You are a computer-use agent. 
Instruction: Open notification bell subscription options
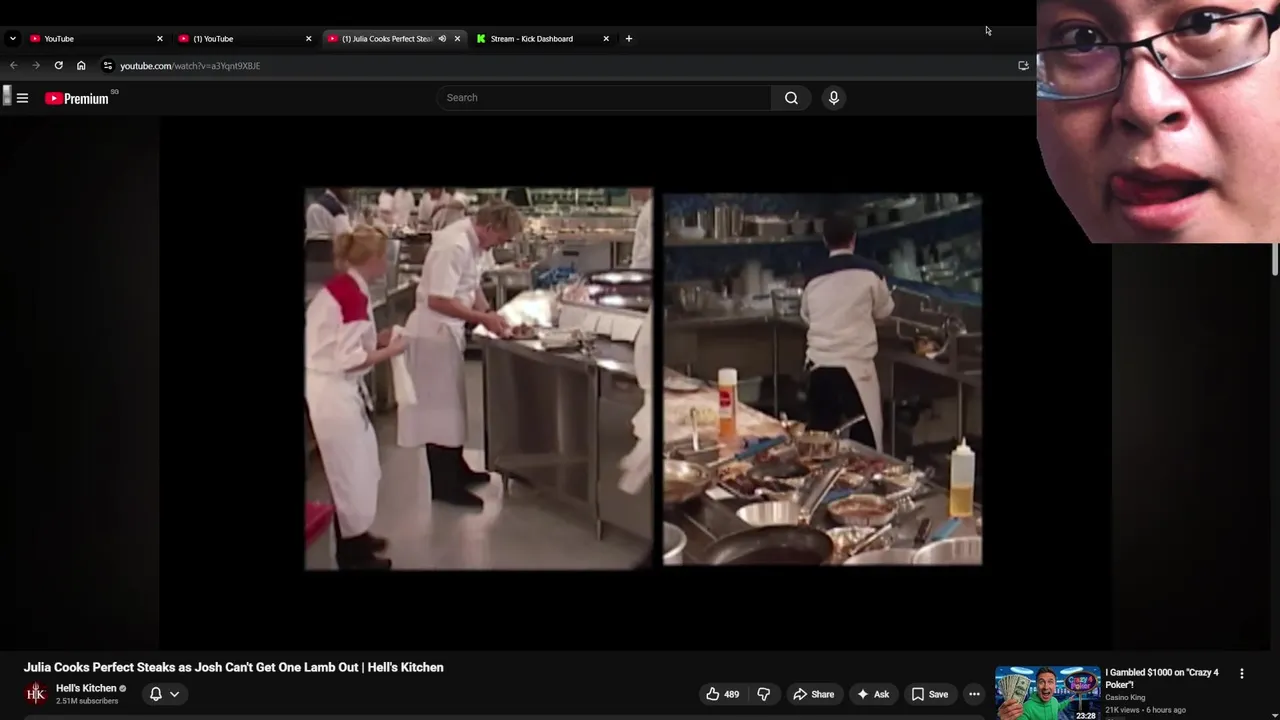tap(165, 694)
